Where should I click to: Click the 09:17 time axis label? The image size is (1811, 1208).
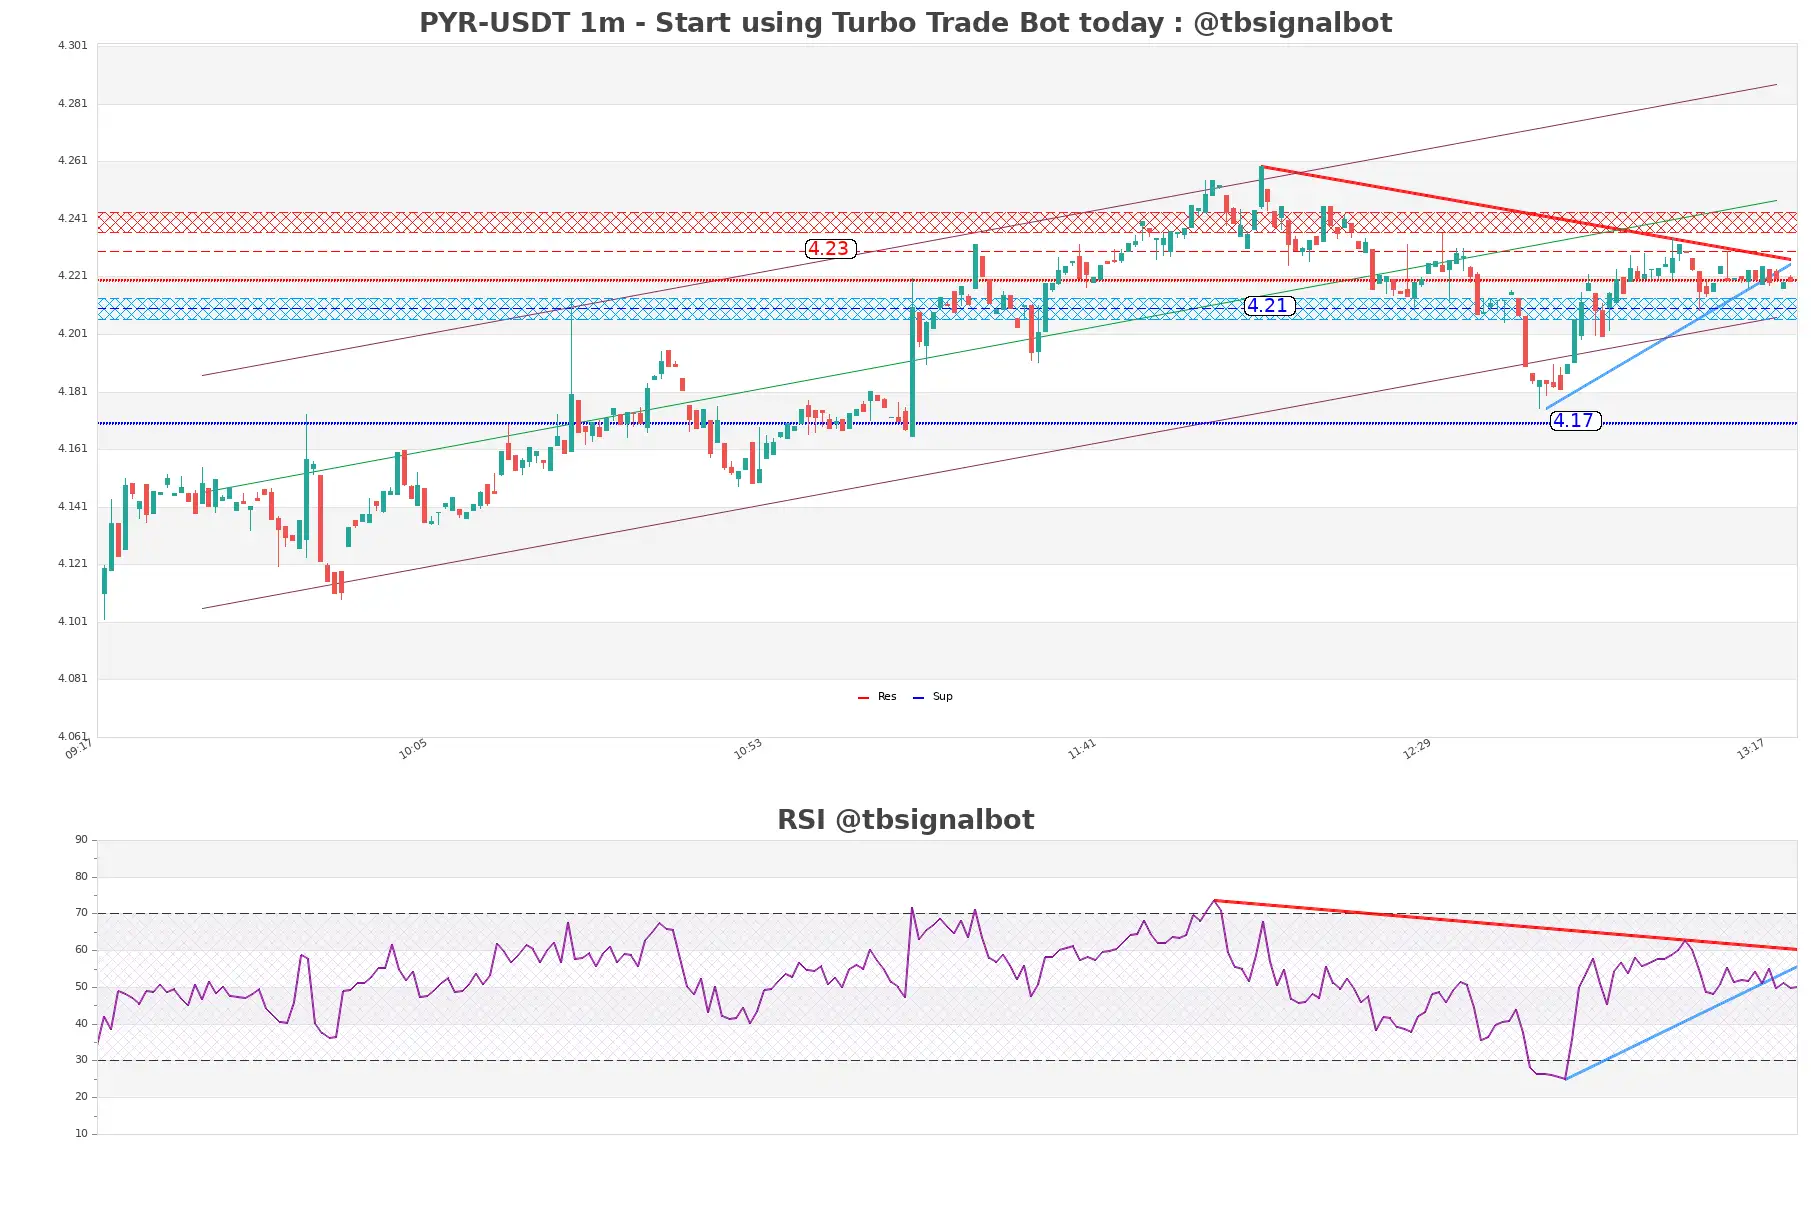[79, 749]
